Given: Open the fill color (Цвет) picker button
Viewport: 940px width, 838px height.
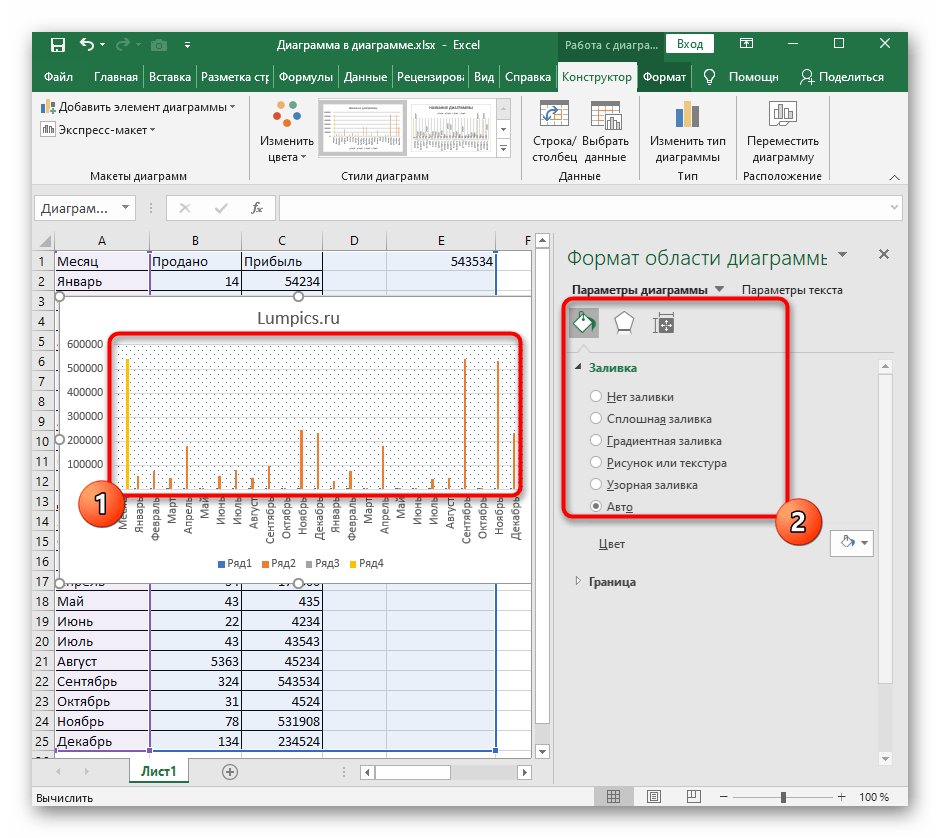Looking at the screenshot, I should point(851,543).
